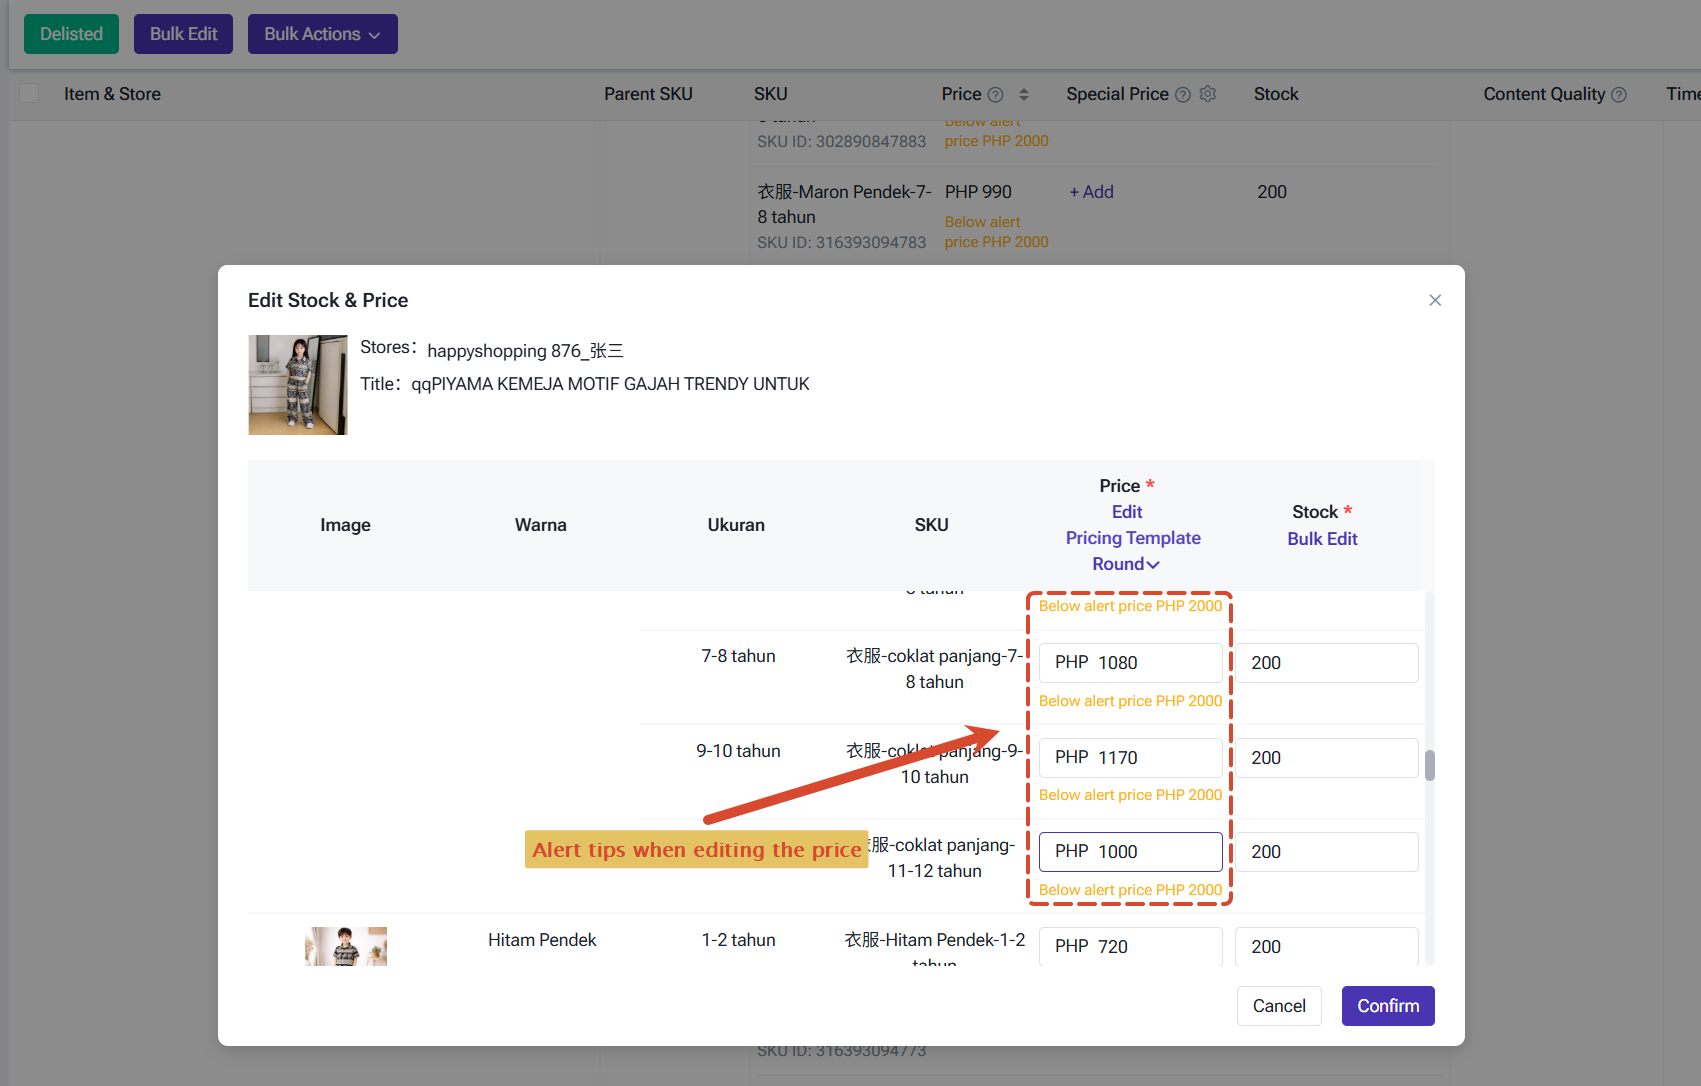Click the price field showing PHP 1080

1130,663
